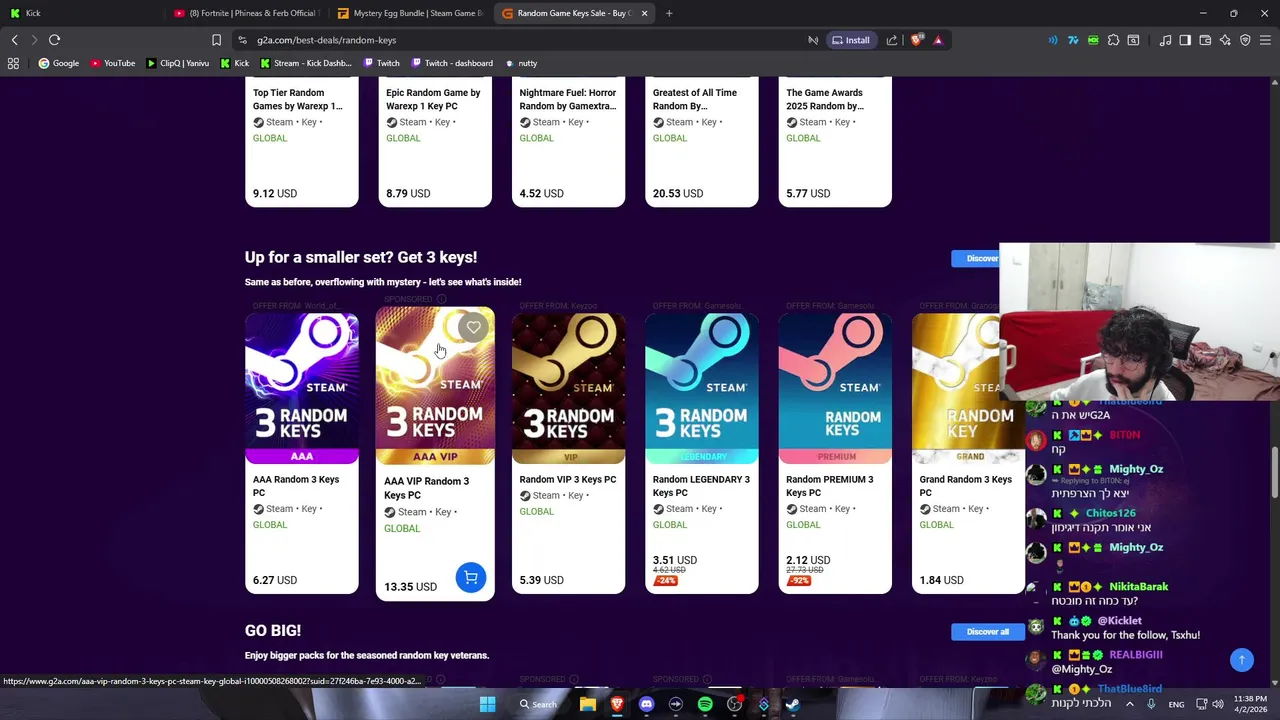Image resolution: width=1280 pixels, height=720 pixels.
Task: Open Top Tier Random Games by Warexp card
Action: [302, 140]
